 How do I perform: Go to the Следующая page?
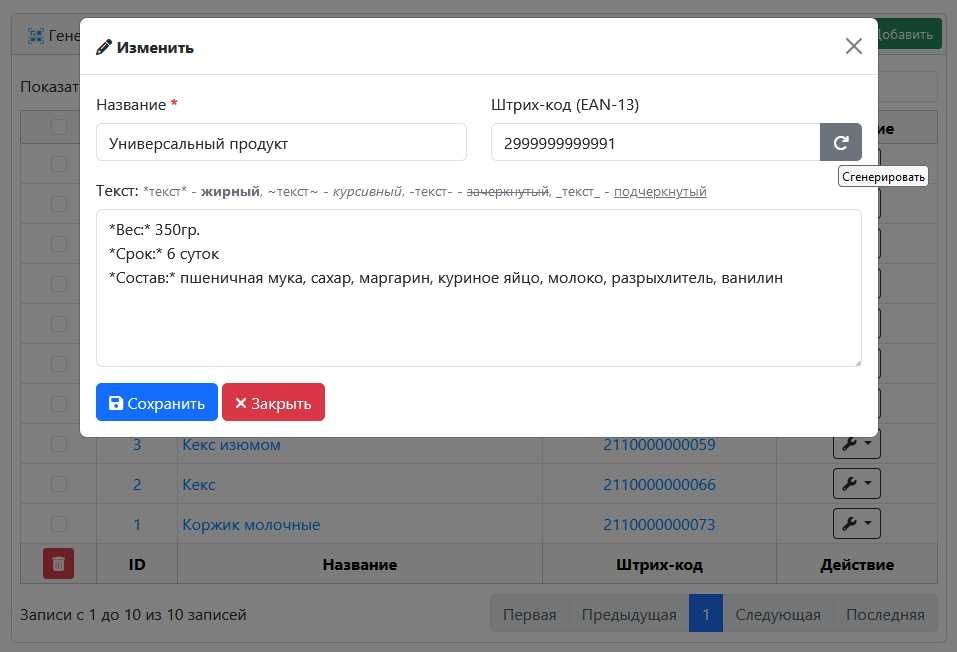click(x=778, y=614)
